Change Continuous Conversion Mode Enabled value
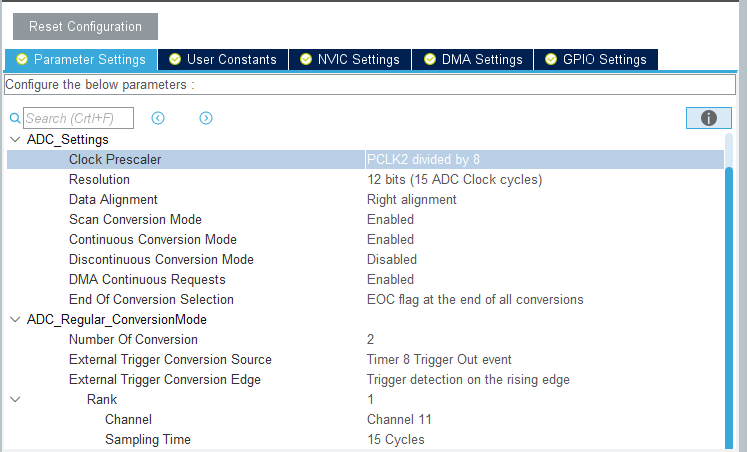The height and width of the screenshot is (452, 748). (x=391, y=240)
